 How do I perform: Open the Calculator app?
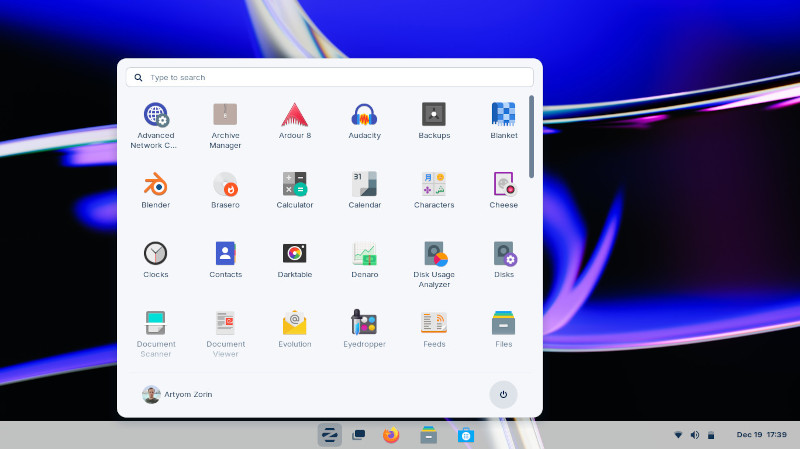point(294,184)
